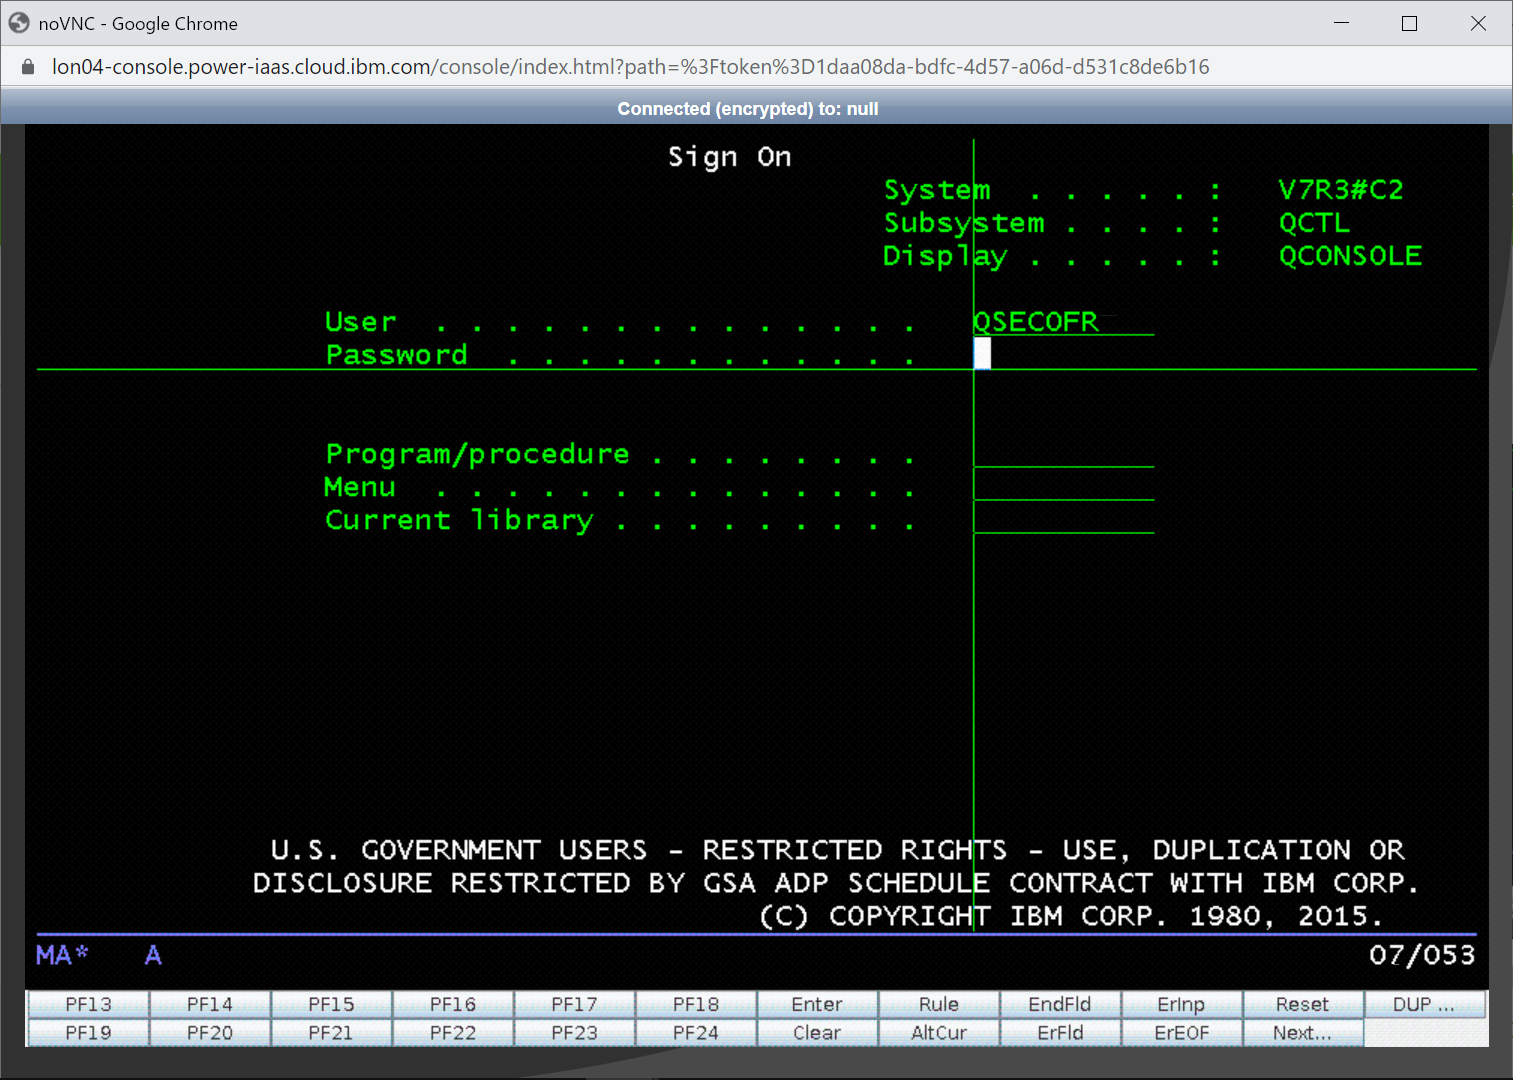Click the ErFld button
Image resolution: width=1513 pixels, height=1080 pixels.
point(1060,1033)
